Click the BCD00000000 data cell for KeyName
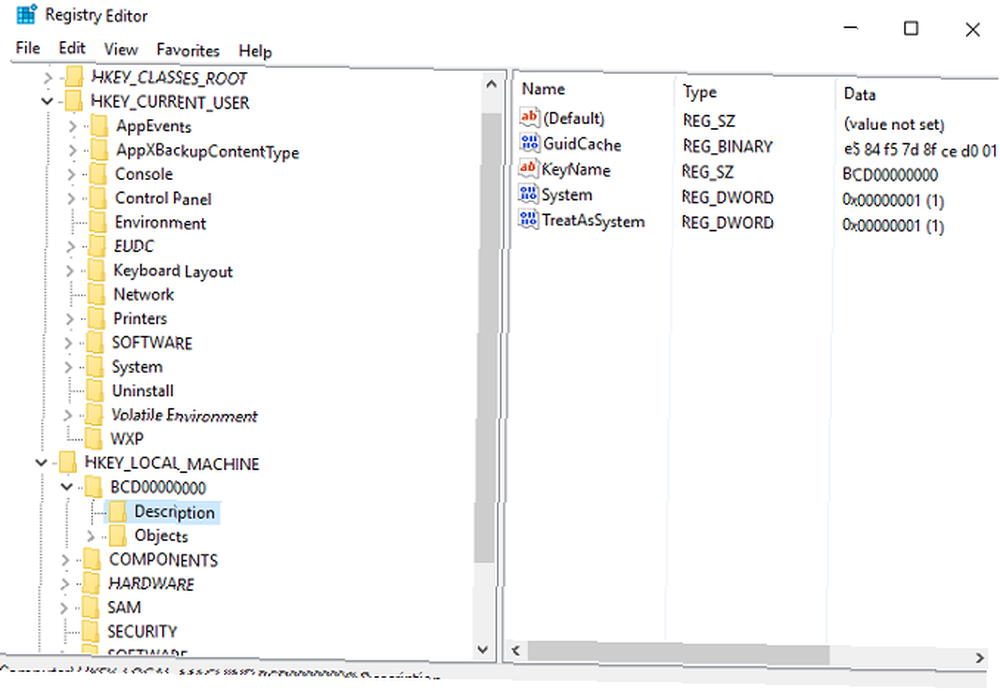This screenshot has width=1000, height=691. coord(890,174)
